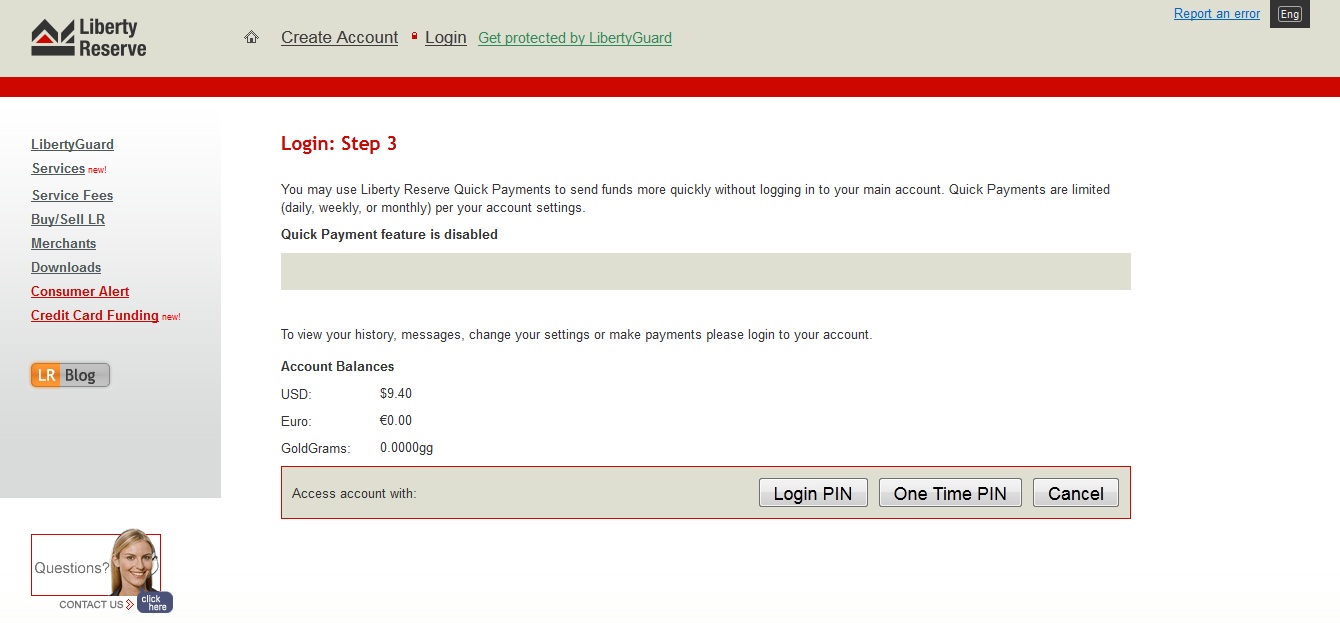Open the Credit Card Funding link
The image size is (1340, 623).
pos(95,315)
